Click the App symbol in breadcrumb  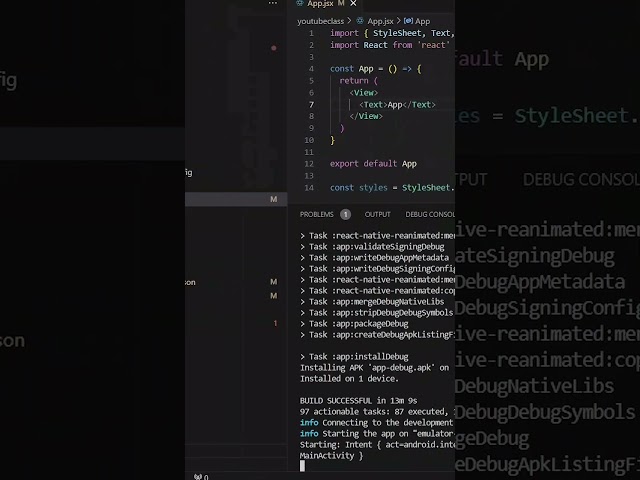(x=422, y=21)
